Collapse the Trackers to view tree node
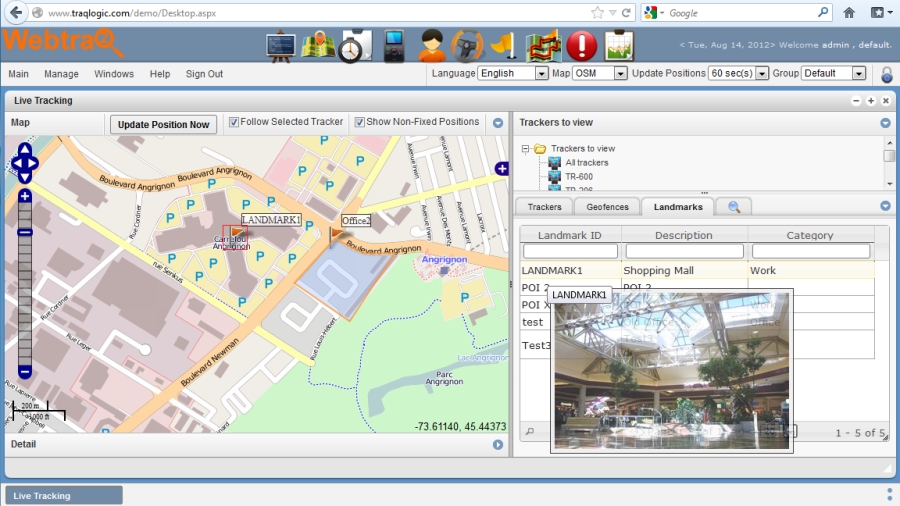900x506 pixels. (525, 149)
